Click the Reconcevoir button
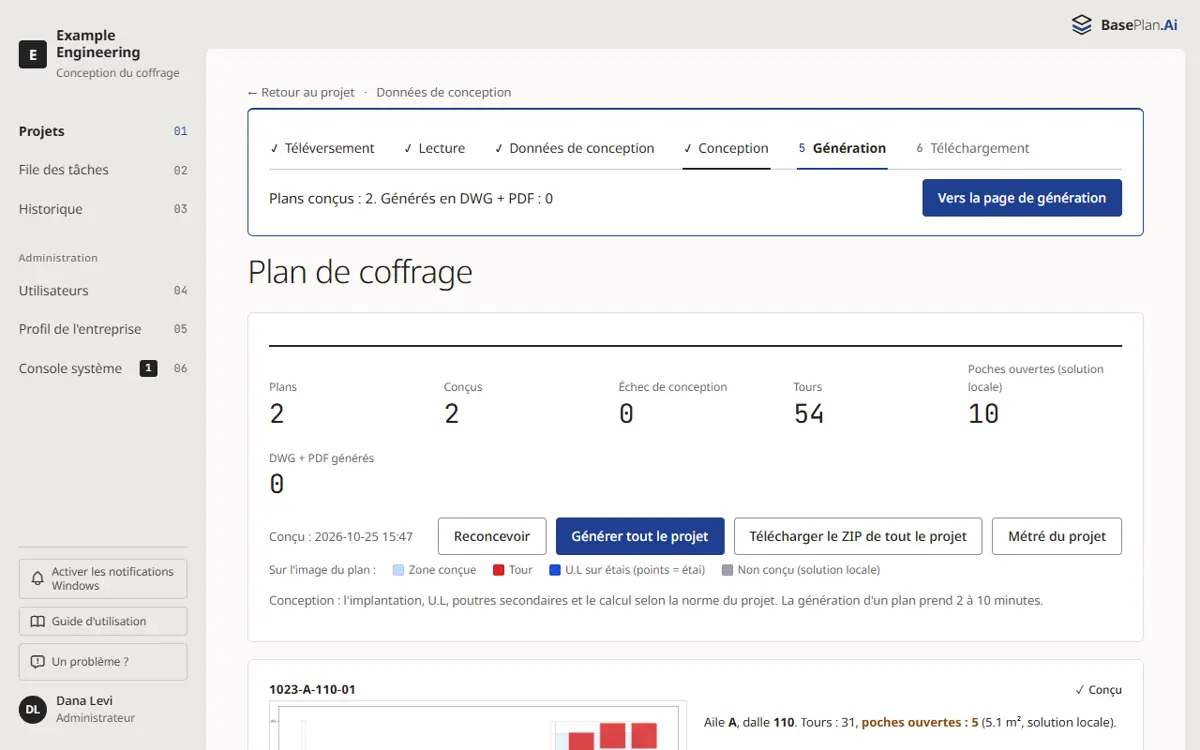Image resolution: width=1200 pixels, height=750 pixels. click(492, 536)
